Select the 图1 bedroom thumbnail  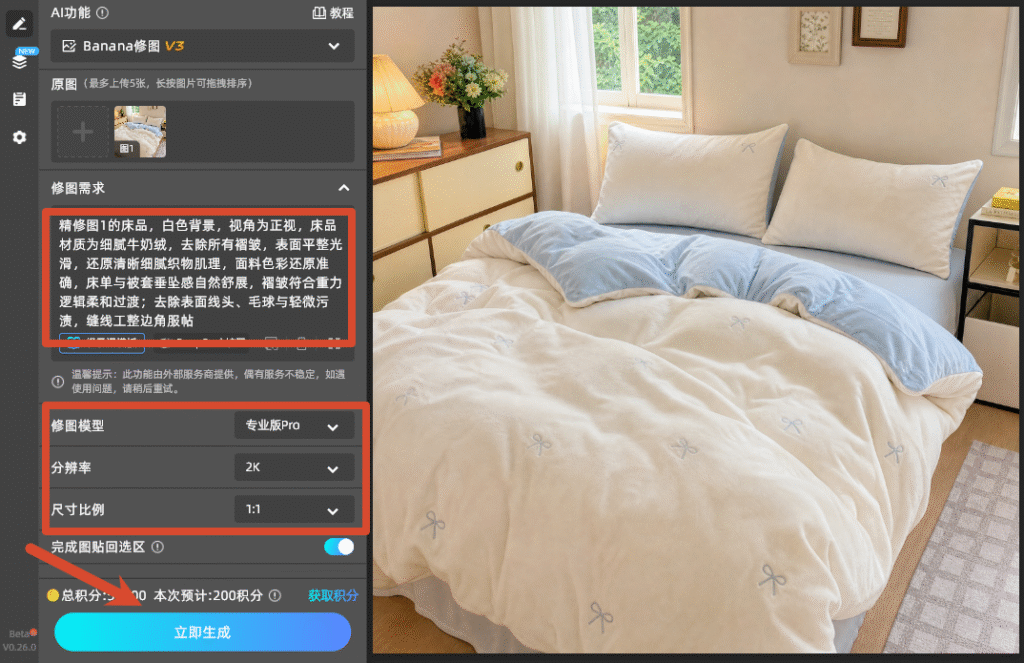click(x=140, y=132)
